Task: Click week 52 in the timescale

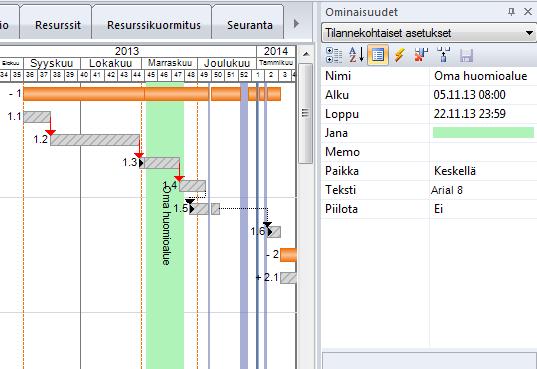Action: coord(244,75)
